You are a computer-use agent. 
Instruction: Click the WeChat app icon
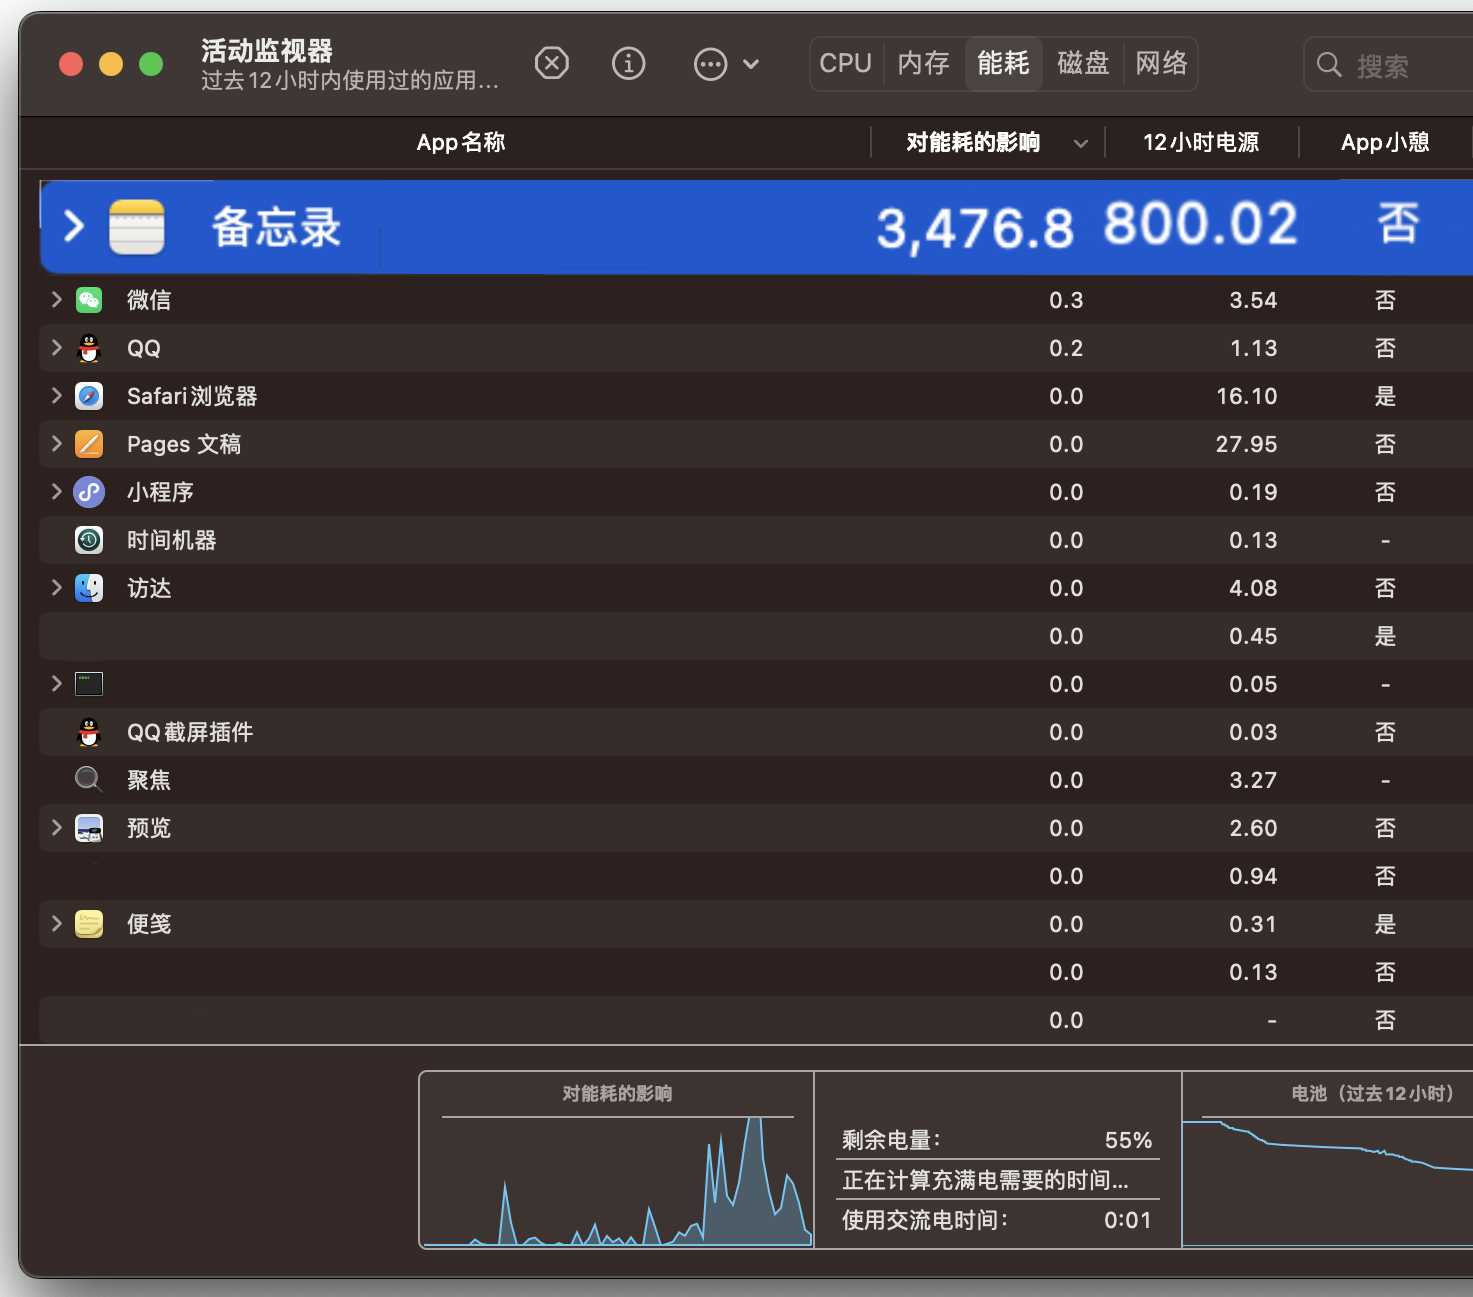89,300
